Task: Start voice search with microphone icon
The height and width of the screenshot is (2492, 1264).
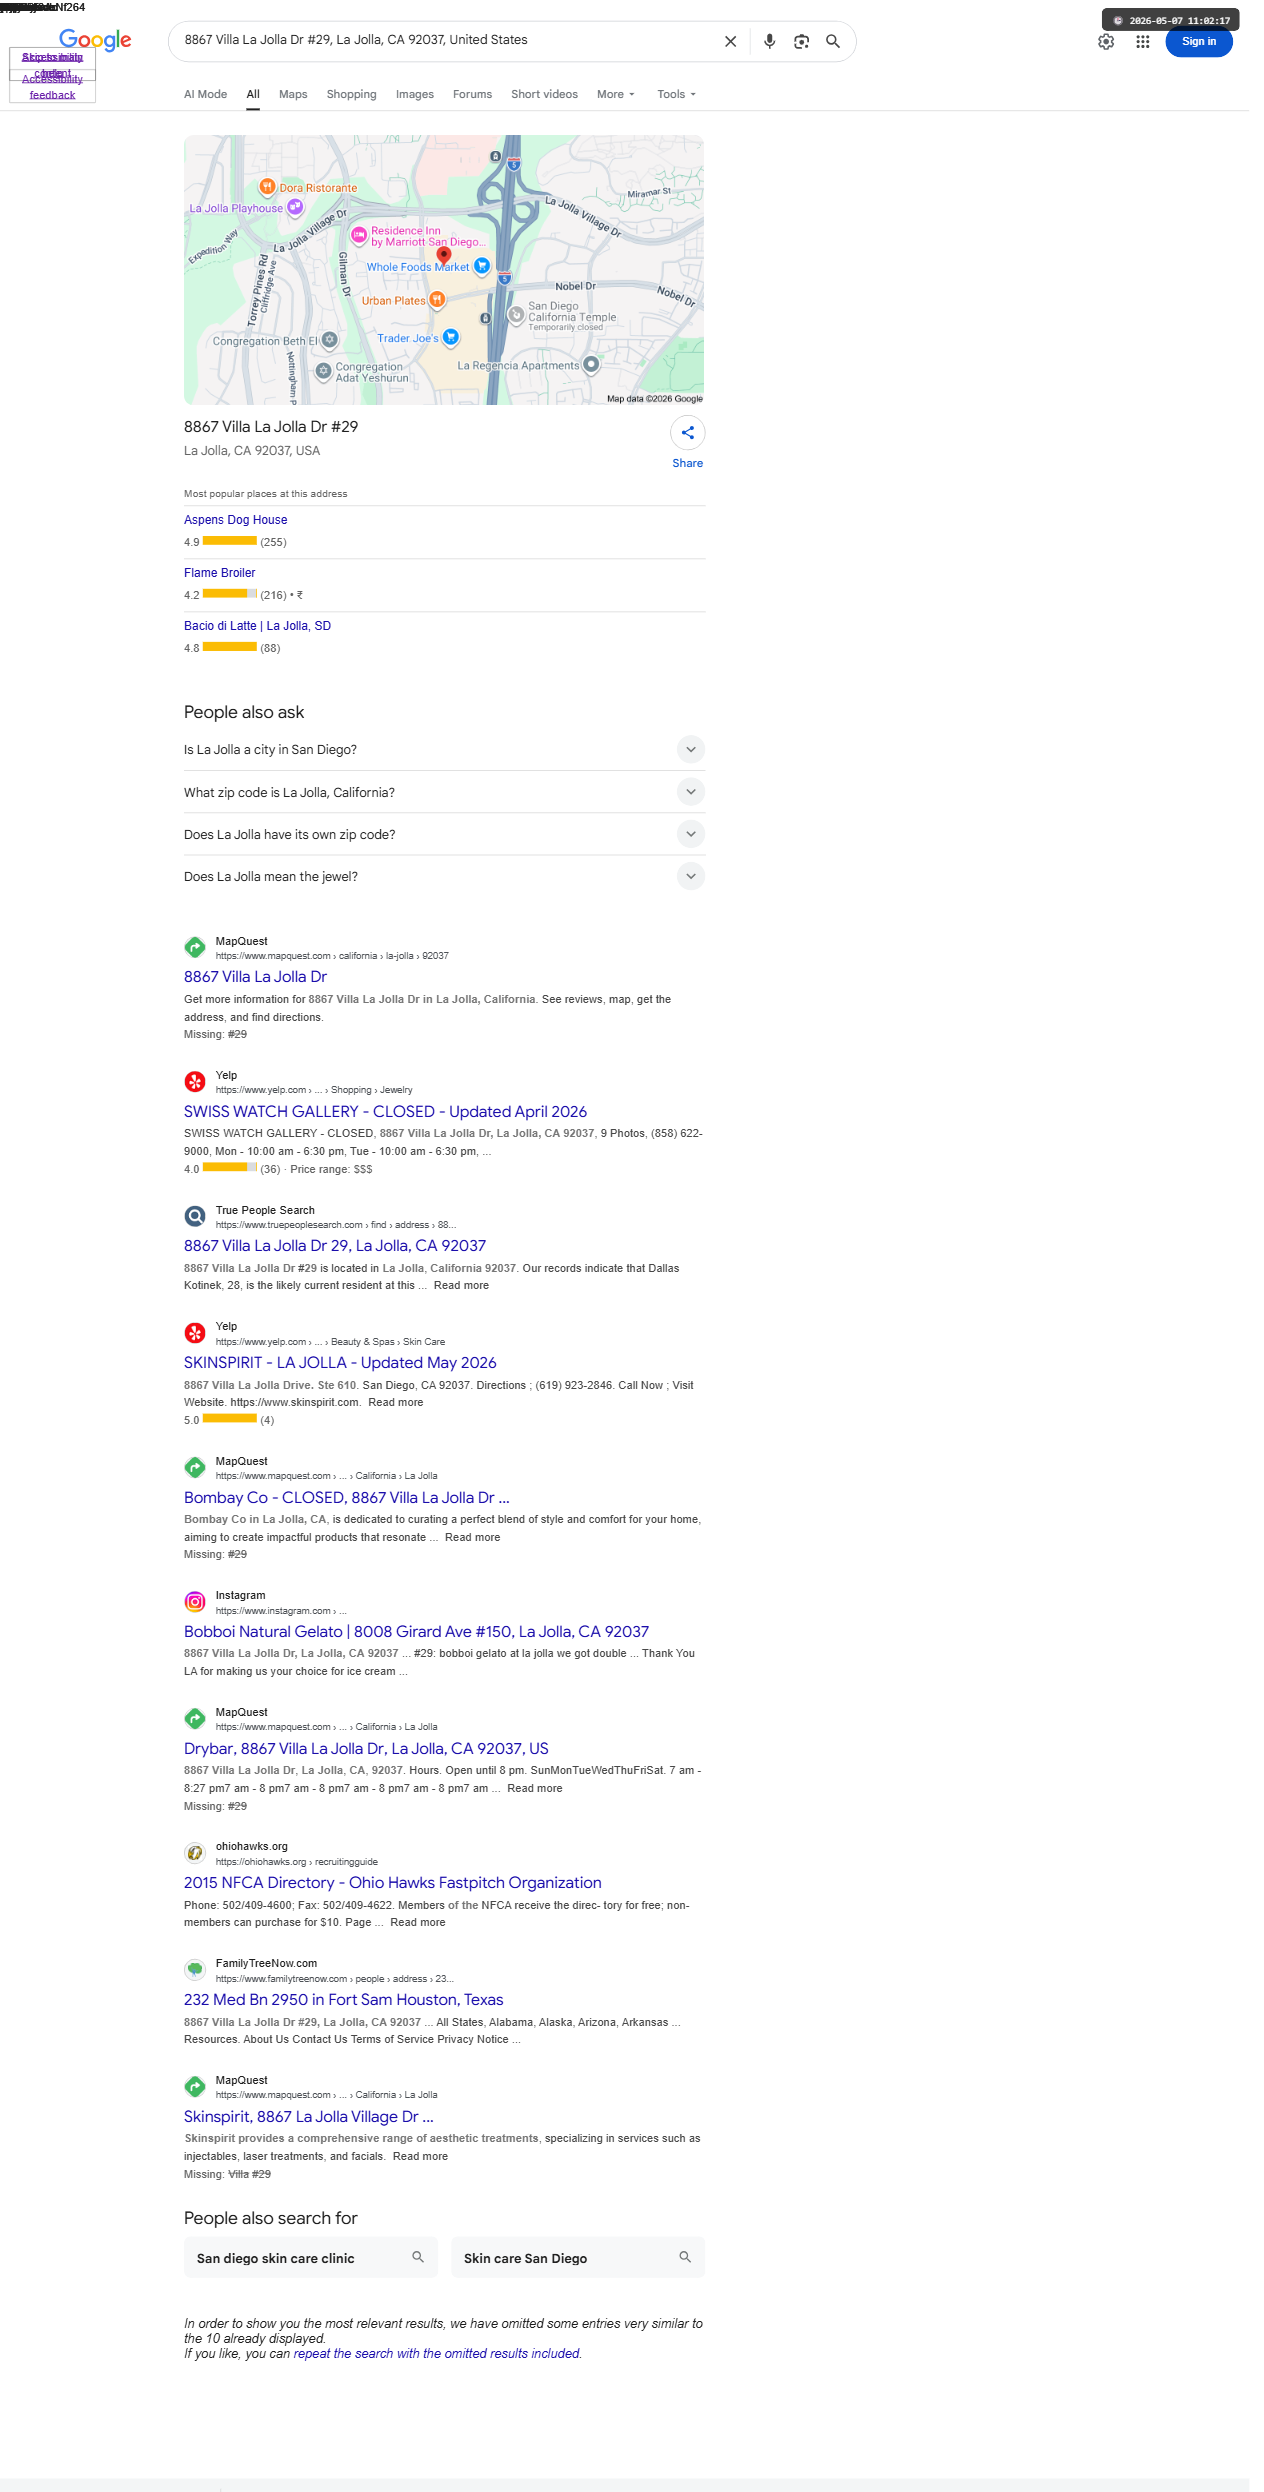Action: click(x=769, y=41)
